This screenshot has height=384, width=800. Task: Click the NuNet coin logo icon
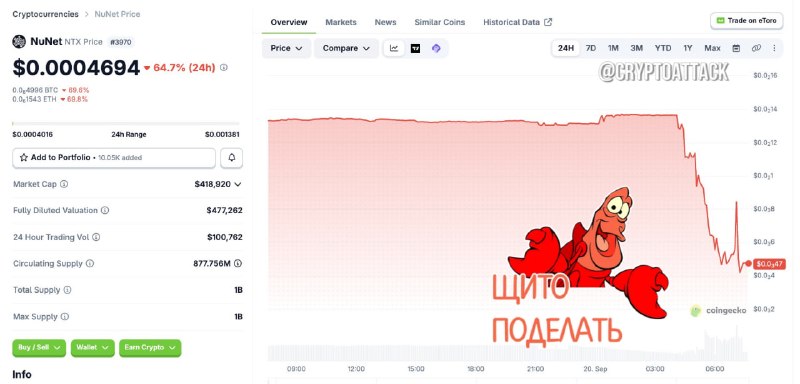[x=19, y=42]
